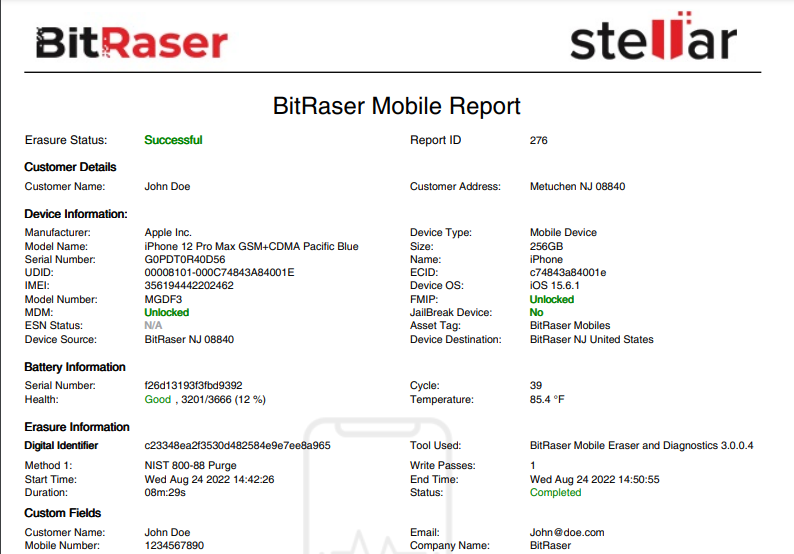Screen dimensions: 794x554
Task: Select temperature value 85.4 °F
Action: (547, 400)
